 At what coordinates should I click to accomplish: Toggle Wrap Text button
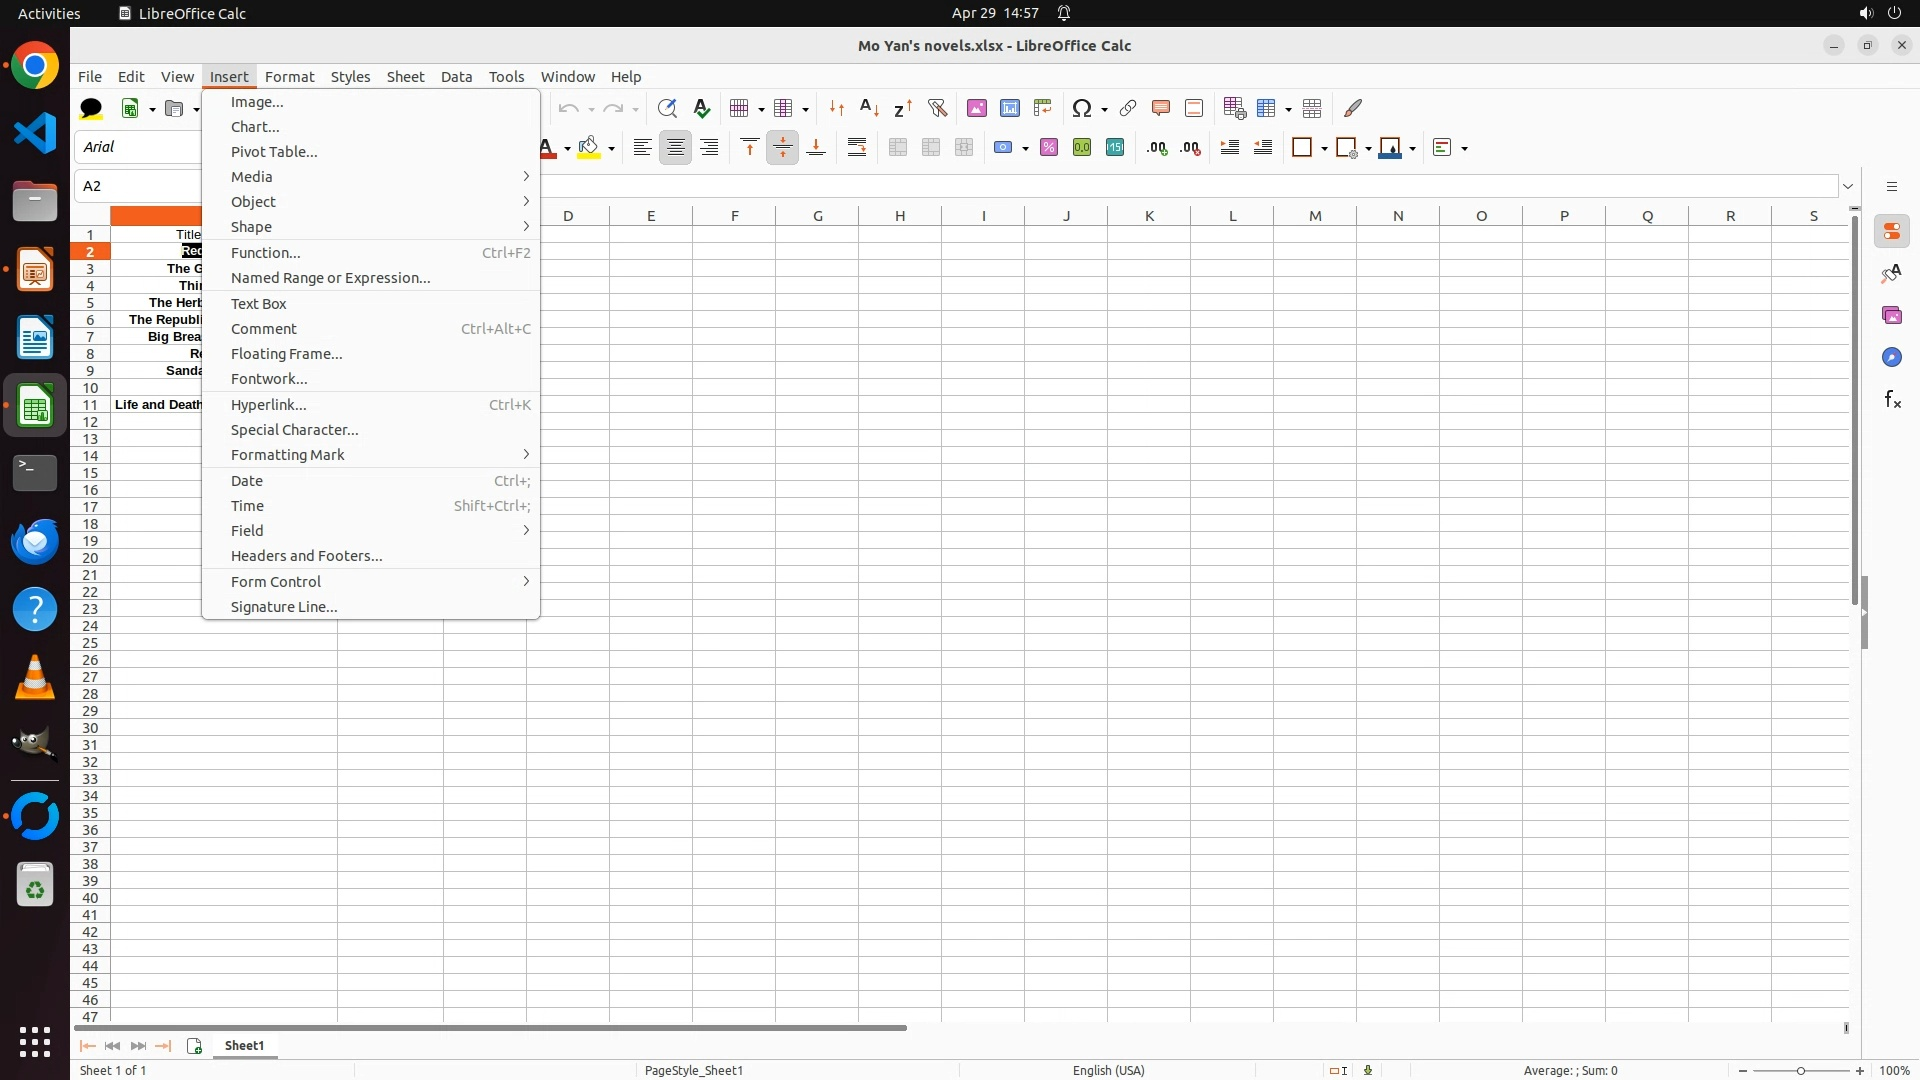tap(857, 148)
